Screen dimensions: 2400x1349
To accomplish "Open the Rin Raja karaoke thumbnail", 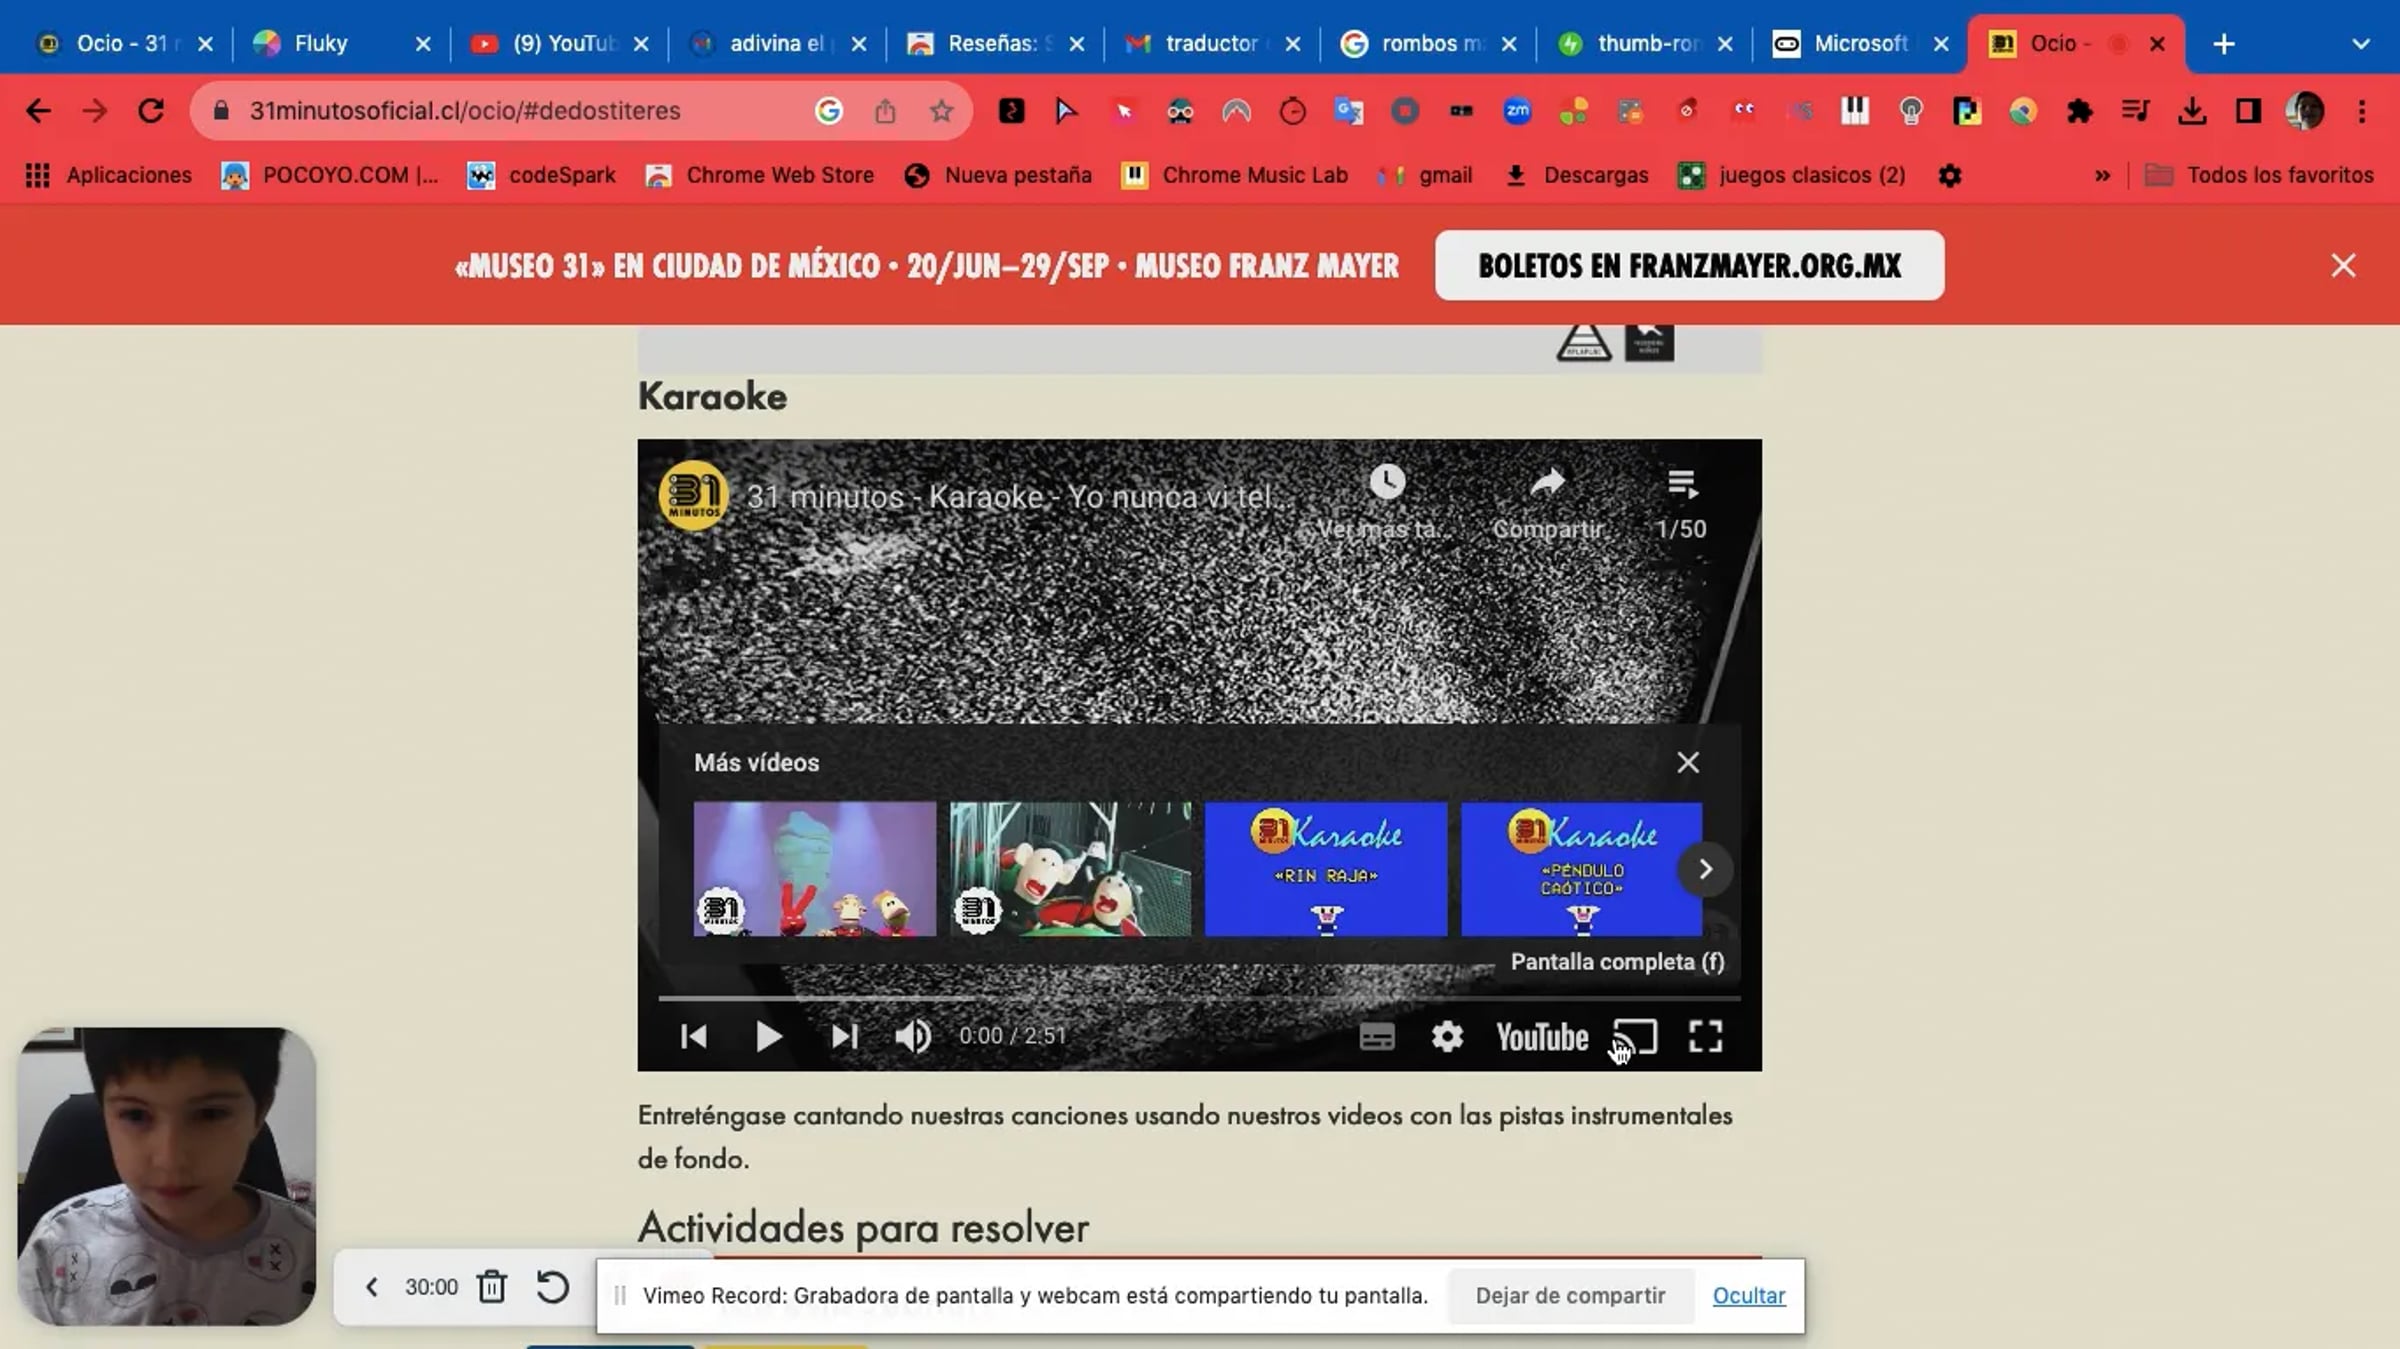I will tap(1325, 868).
